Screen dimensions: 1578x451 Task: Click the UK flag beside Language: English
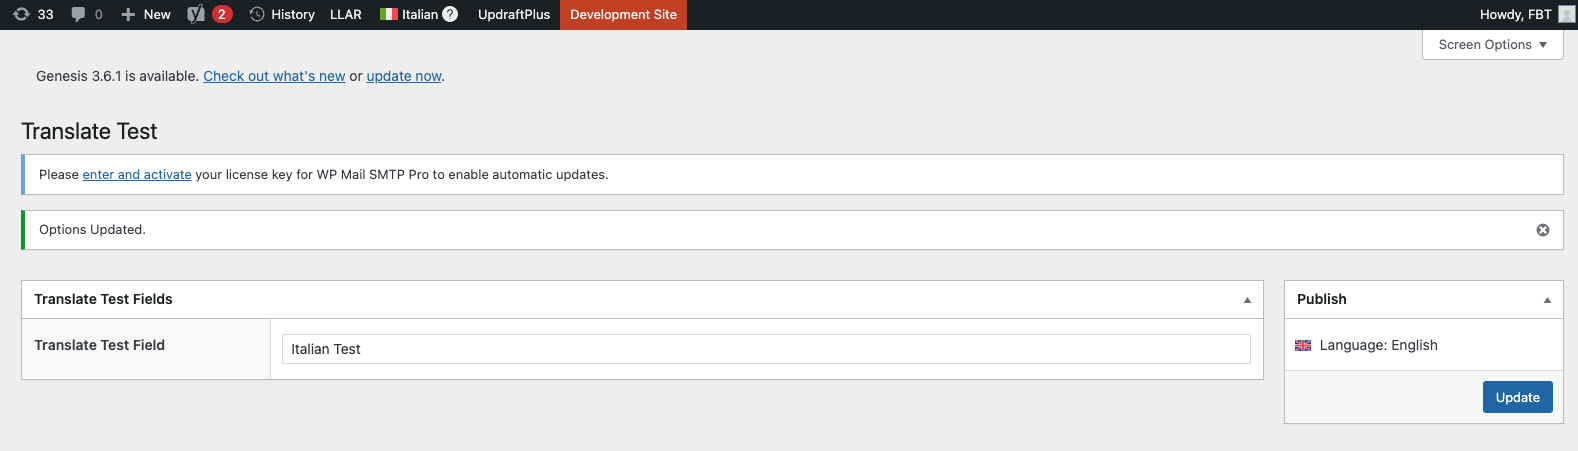point(1303,345)
